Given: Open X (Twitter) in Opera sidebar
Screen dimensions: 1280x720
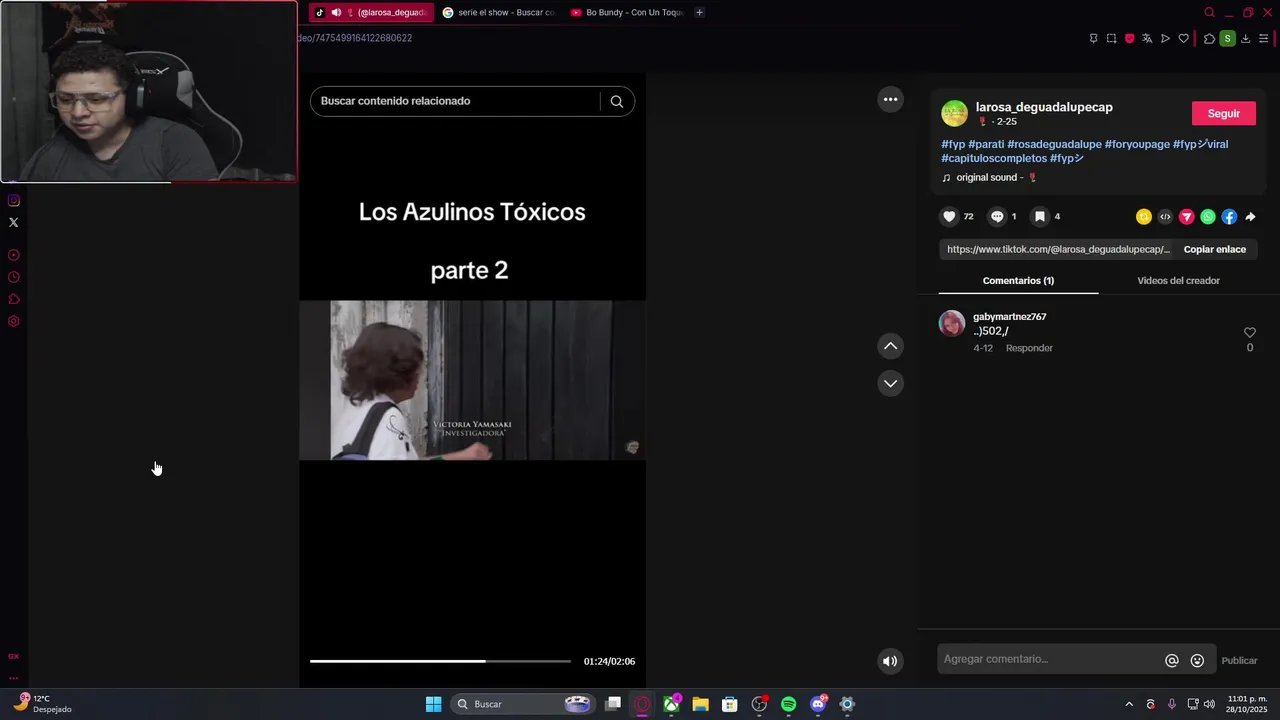Looking at the screenshot, I should [13, 222].
